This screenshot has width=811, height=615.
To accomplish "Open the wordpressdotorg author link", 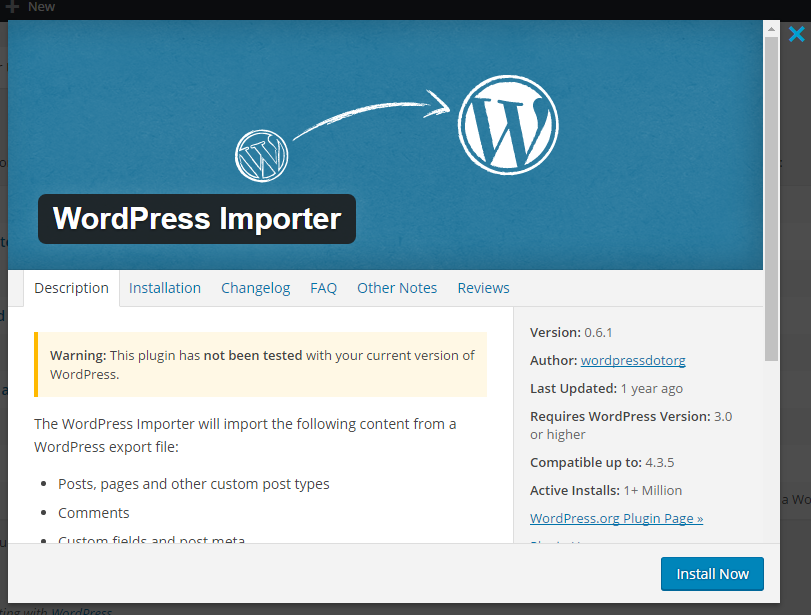I will [x=633, y=361].
